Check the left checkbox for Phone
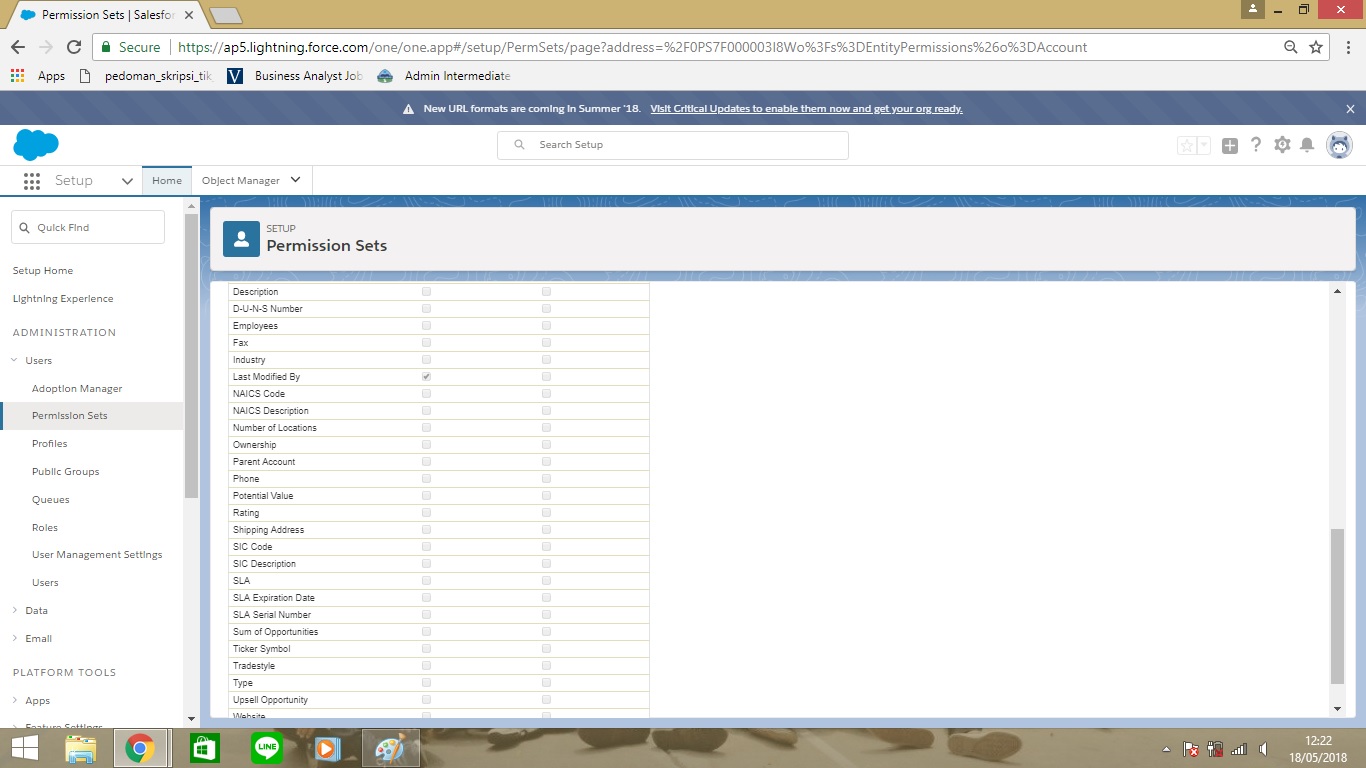The width and height of the screenshot is (1366, 768). (x=427, y=479)
